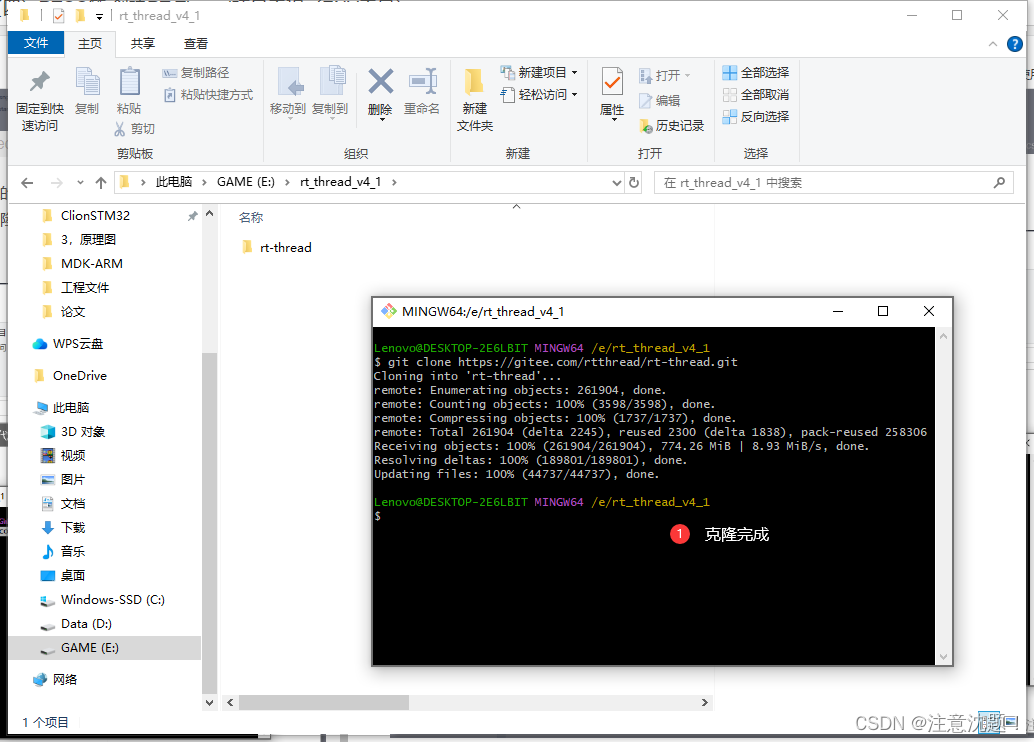Click GAME (E:) in the address breadcrumb

tap(245, 182)
